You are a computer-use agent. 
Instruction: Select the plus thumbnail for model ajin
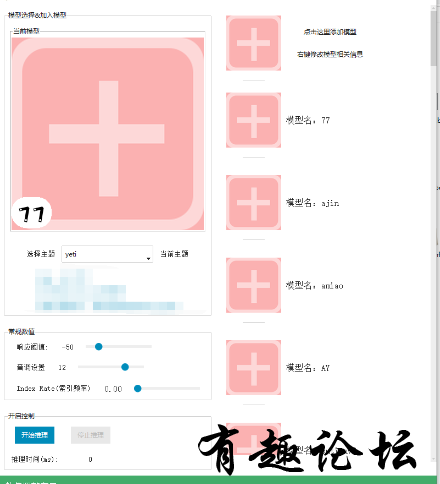click(x=253, y=202)
